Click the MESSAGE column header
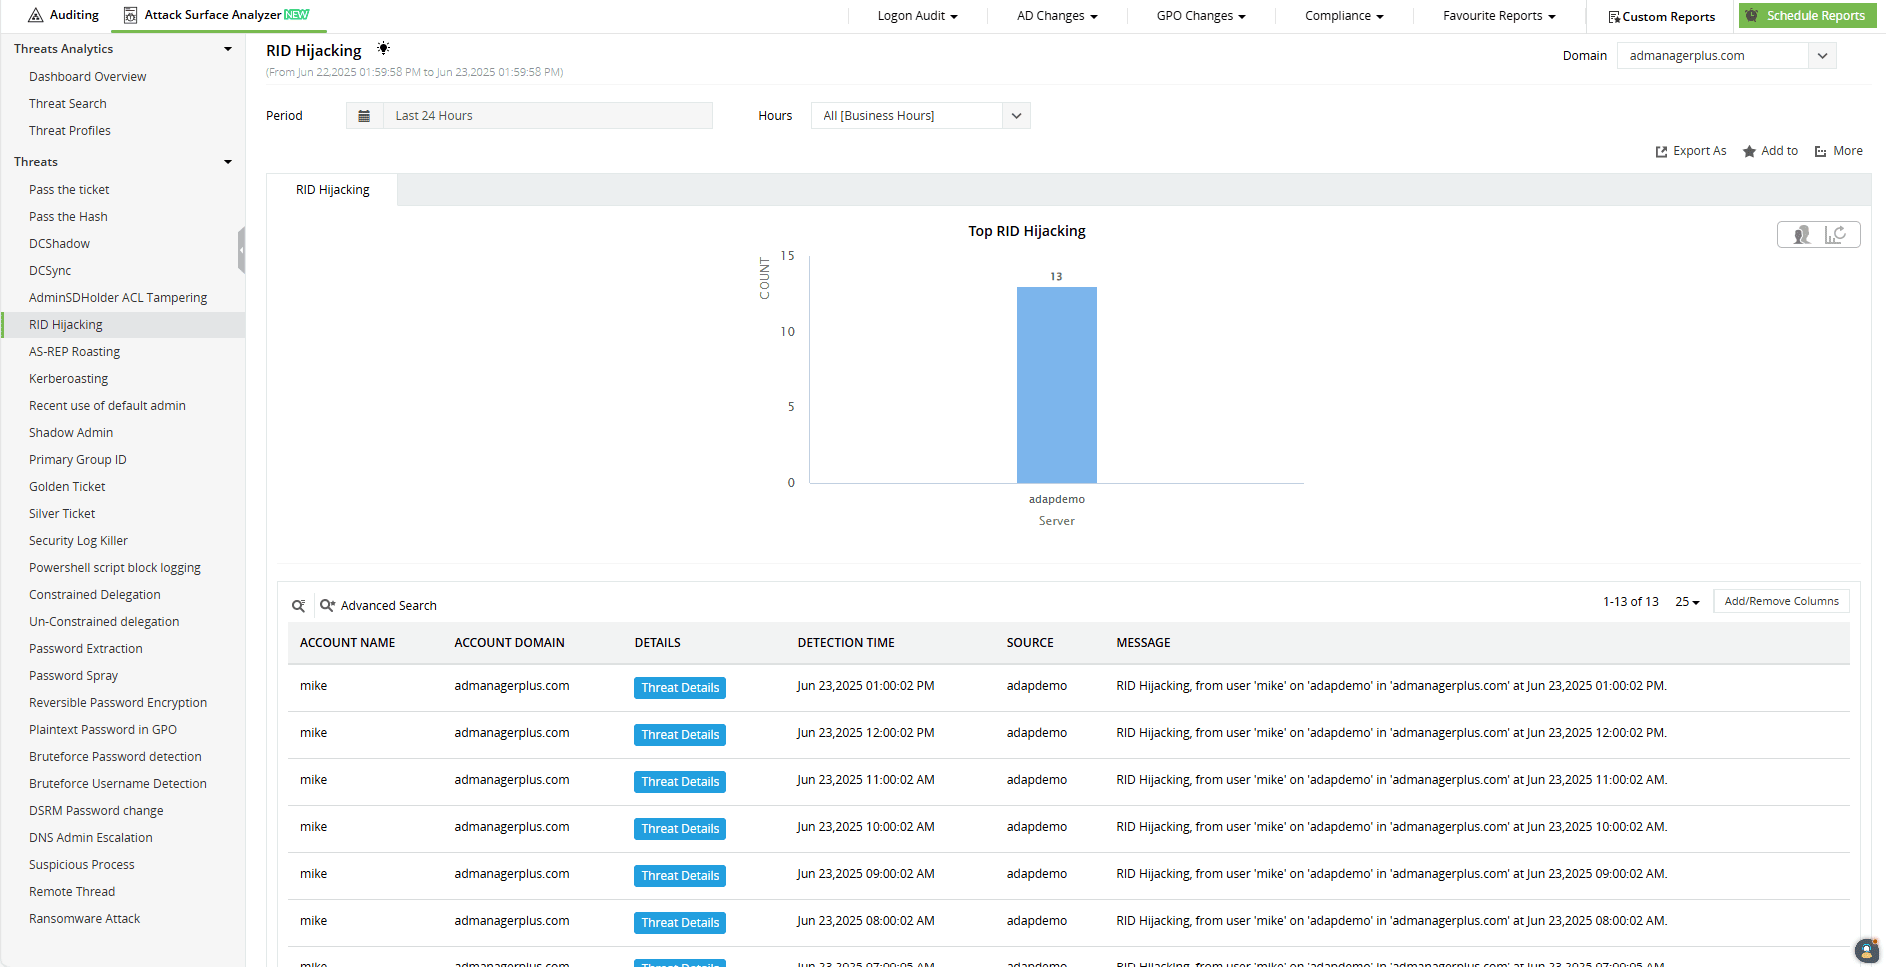Viewport: 1886px width, 967px height. (1143, 643)
